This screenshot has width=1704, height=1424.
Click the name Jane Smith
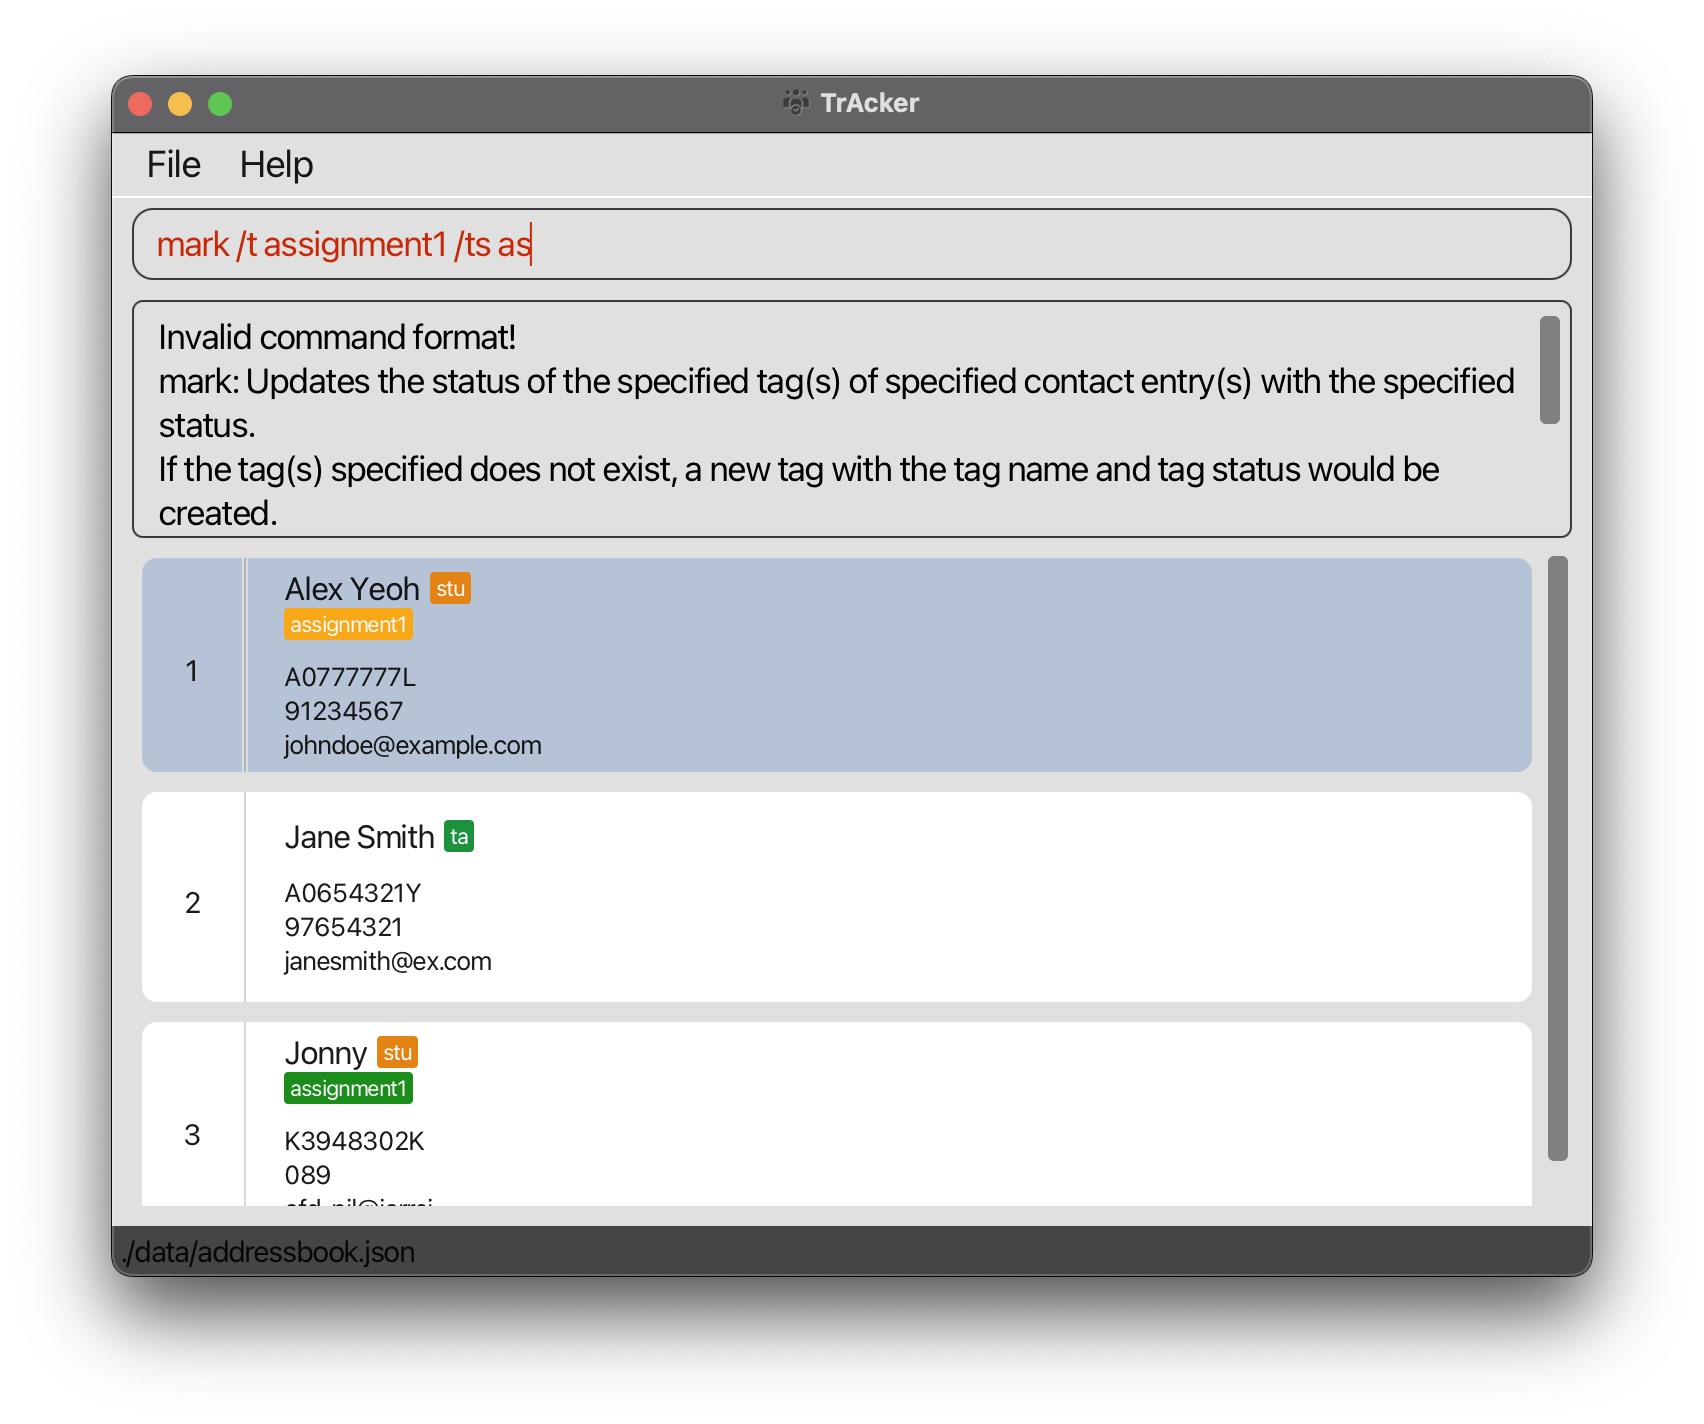tap(359, 837)
